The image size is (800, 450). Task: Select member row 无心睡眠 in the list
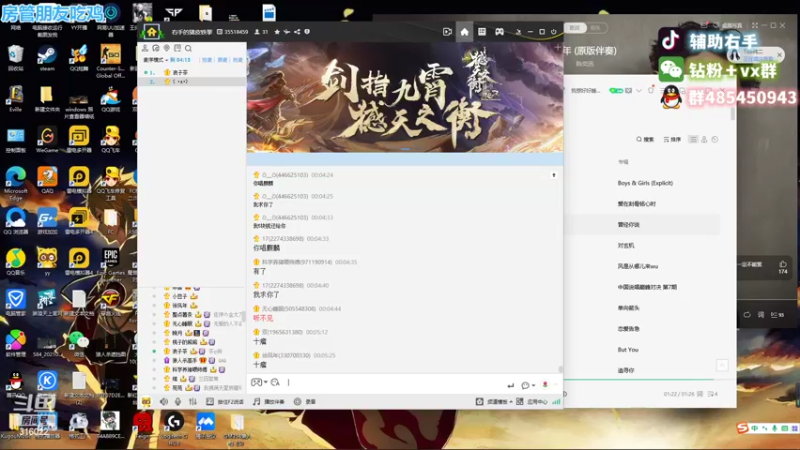193,324
